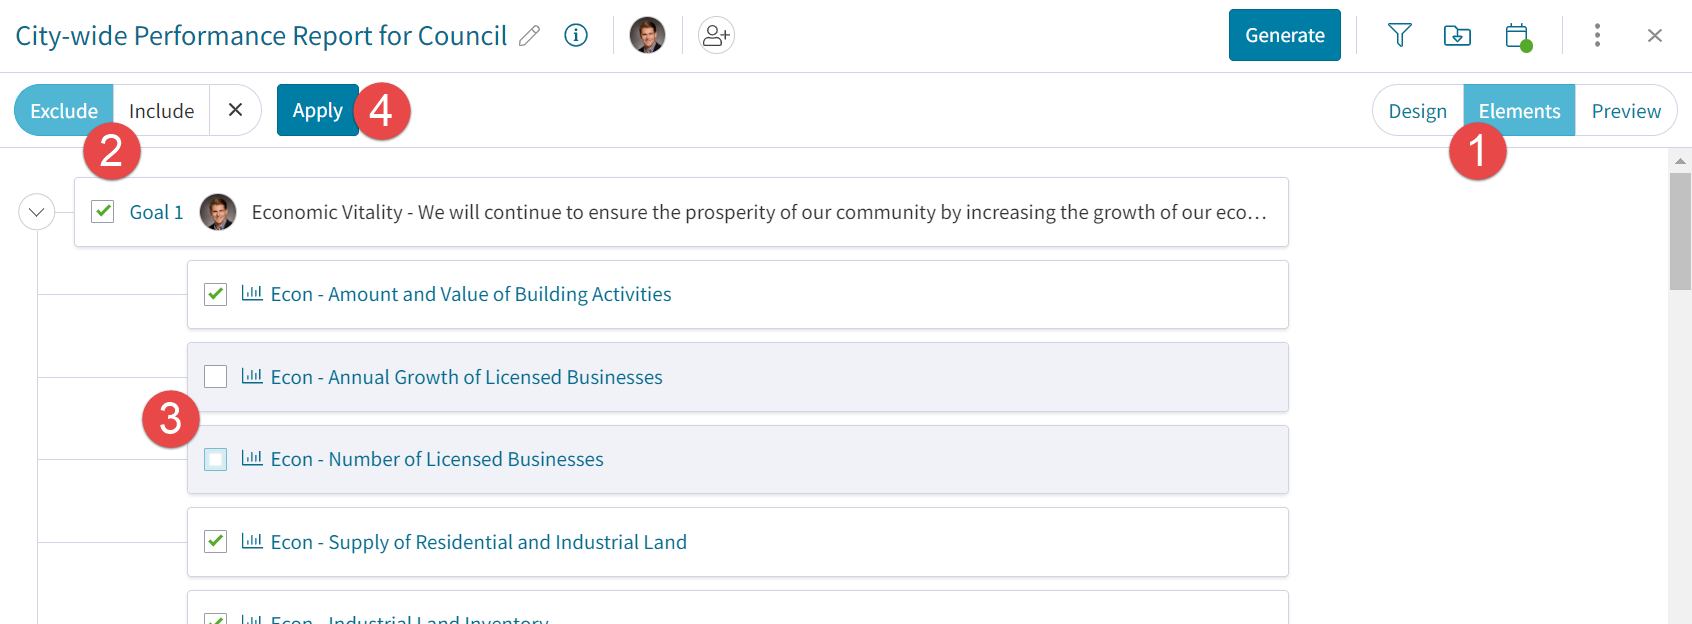Click the vertical scrollbar up arrow

(x=1680, y=160)
